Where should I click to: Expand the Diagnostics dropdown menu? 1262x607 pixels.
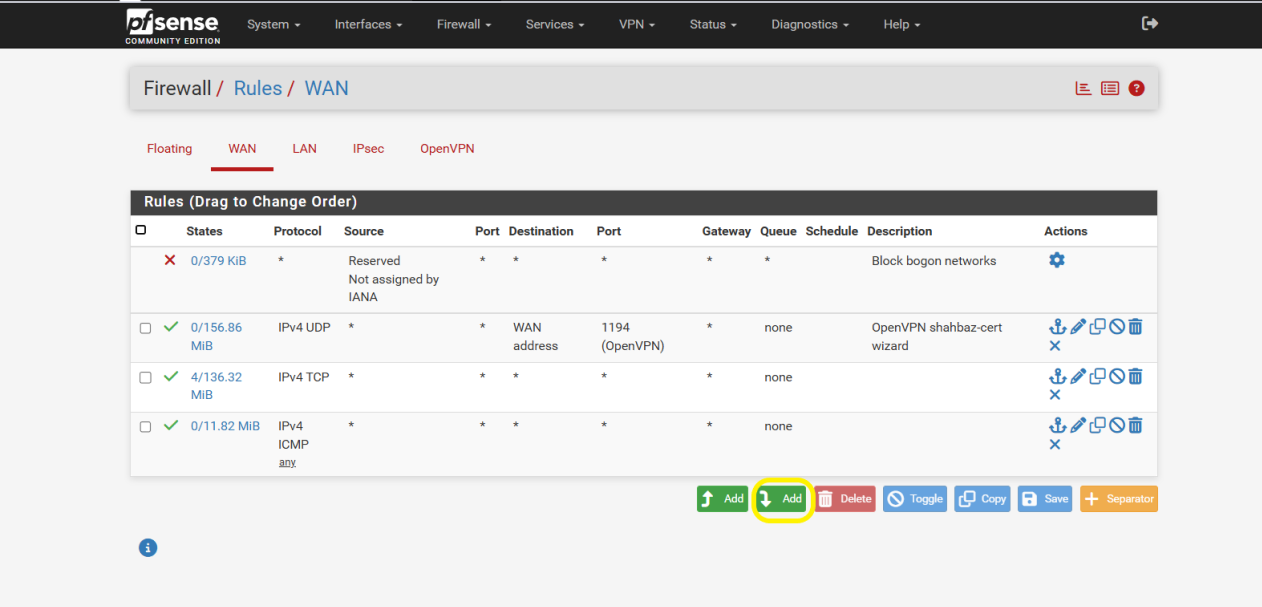pos(809,24)
